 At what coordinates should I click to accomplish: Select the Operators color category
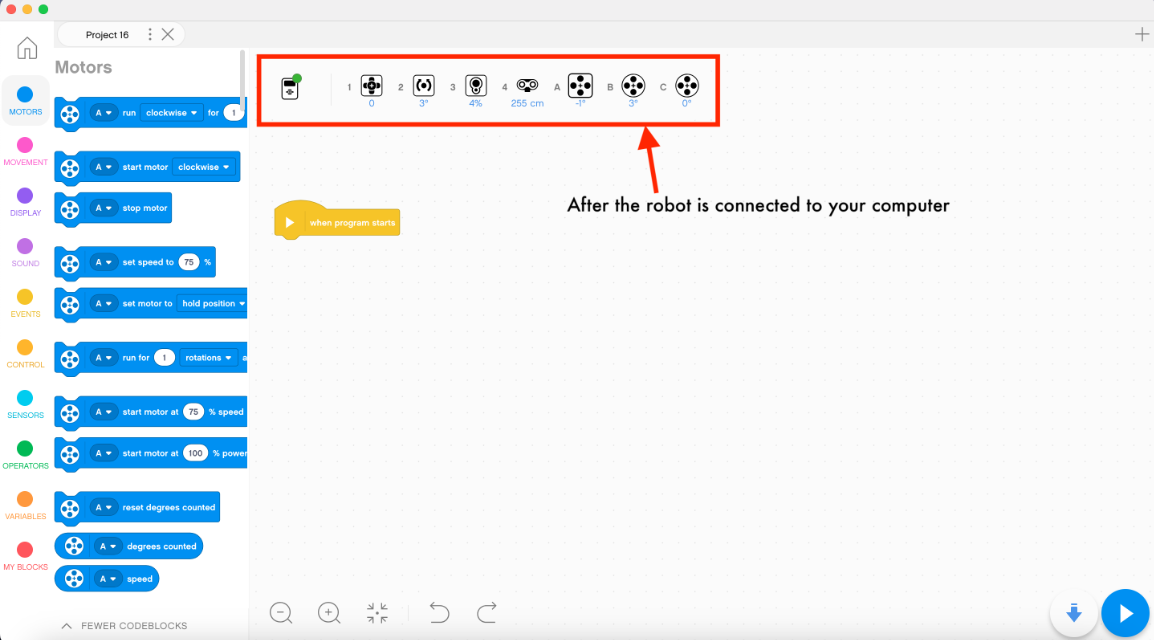pos(25,454)
